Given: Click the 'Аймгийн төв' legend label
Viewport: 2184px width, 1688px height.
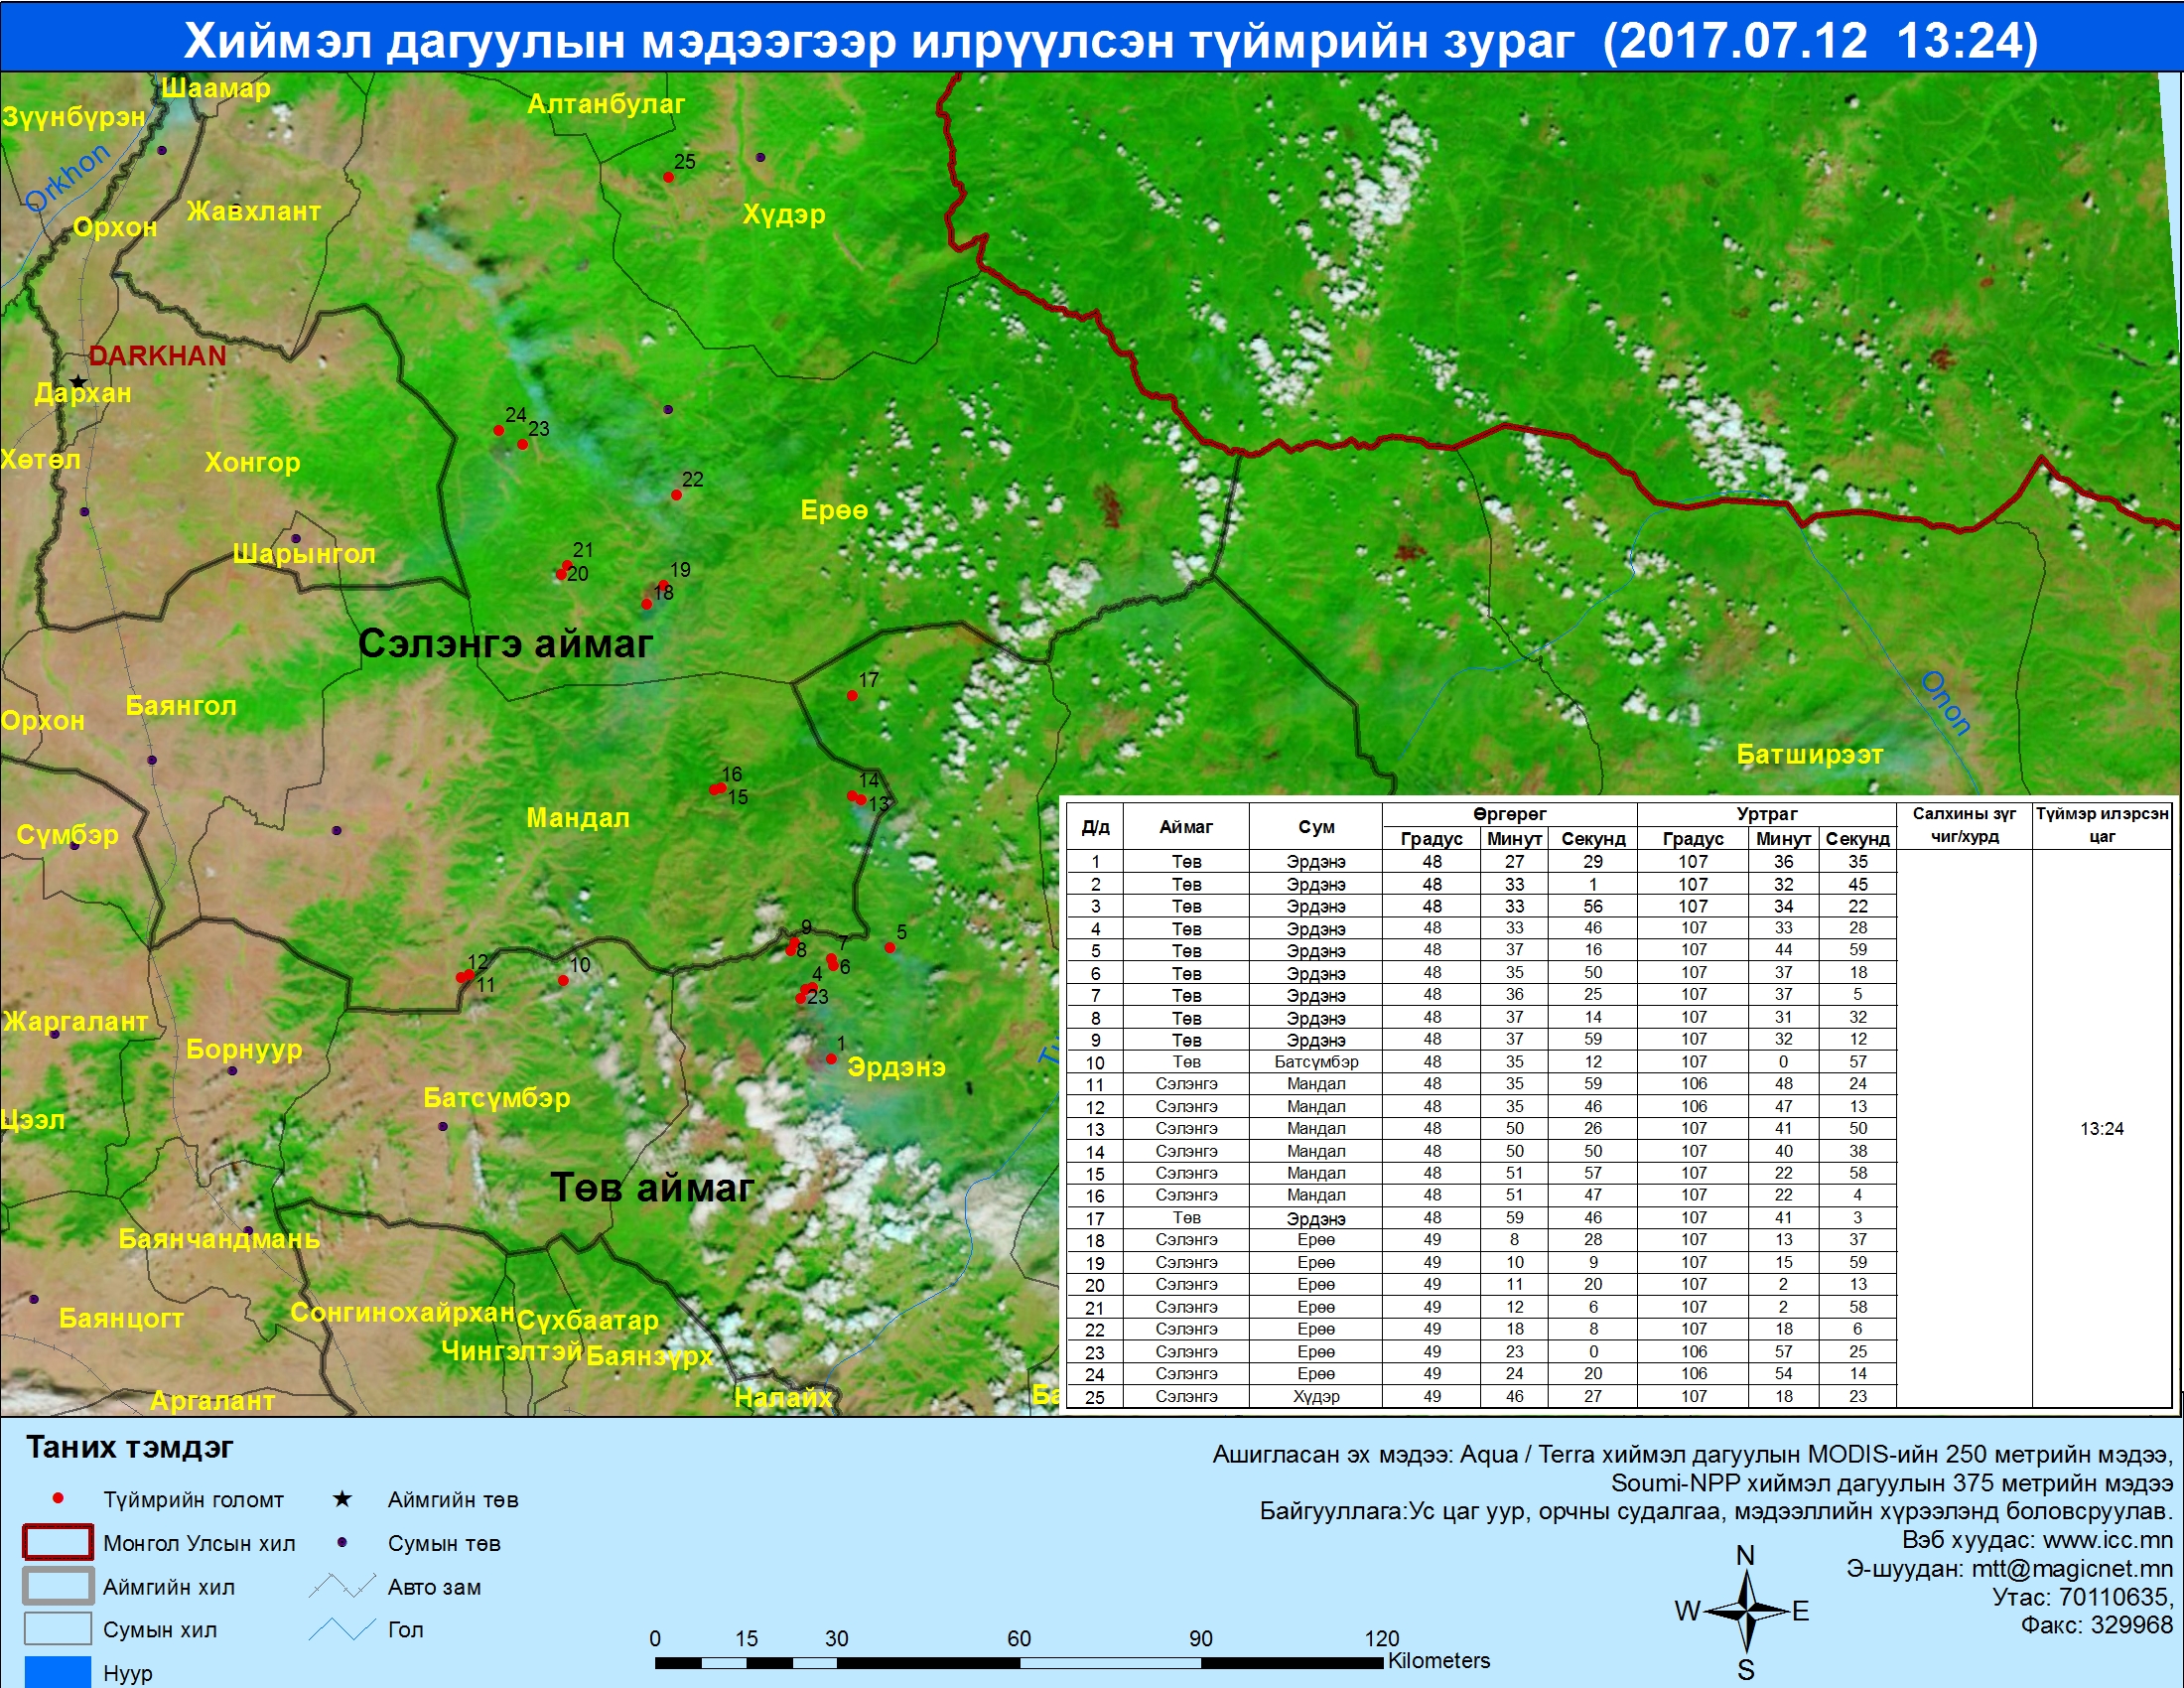Looking at the screenshot, I should coord(453,1499).
